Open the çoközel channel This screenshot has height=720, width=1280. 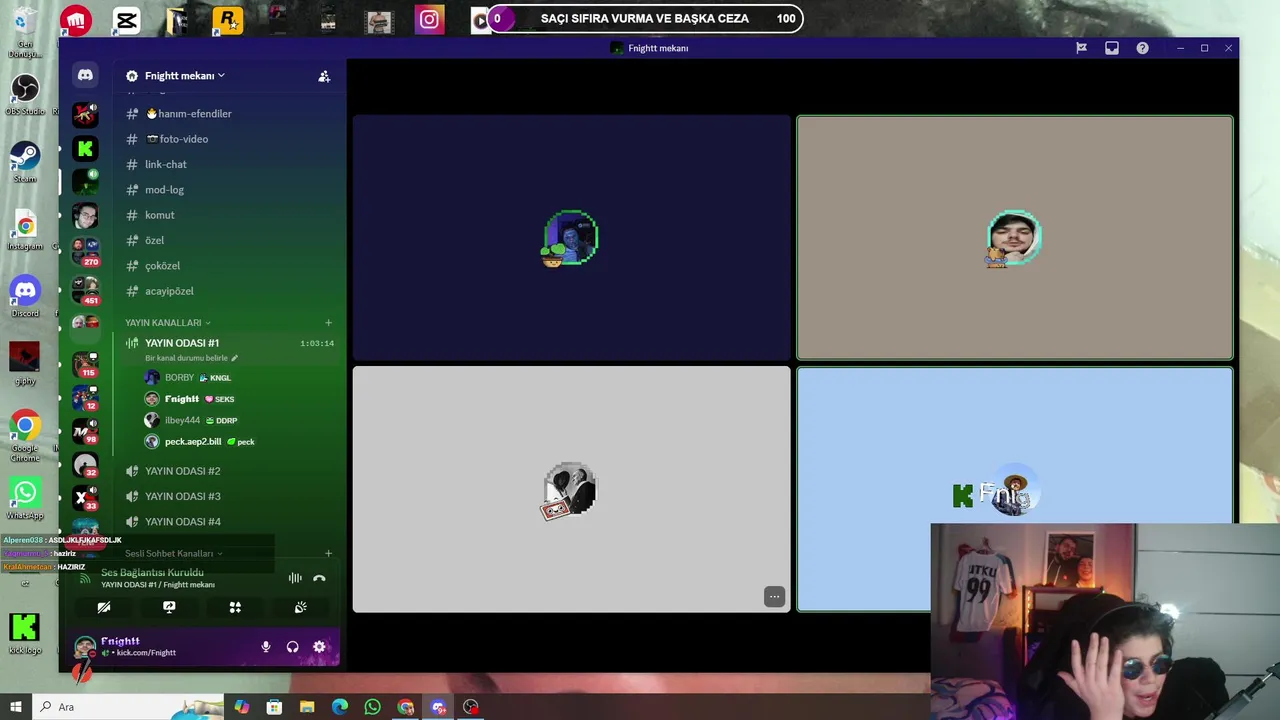[162, 266]
